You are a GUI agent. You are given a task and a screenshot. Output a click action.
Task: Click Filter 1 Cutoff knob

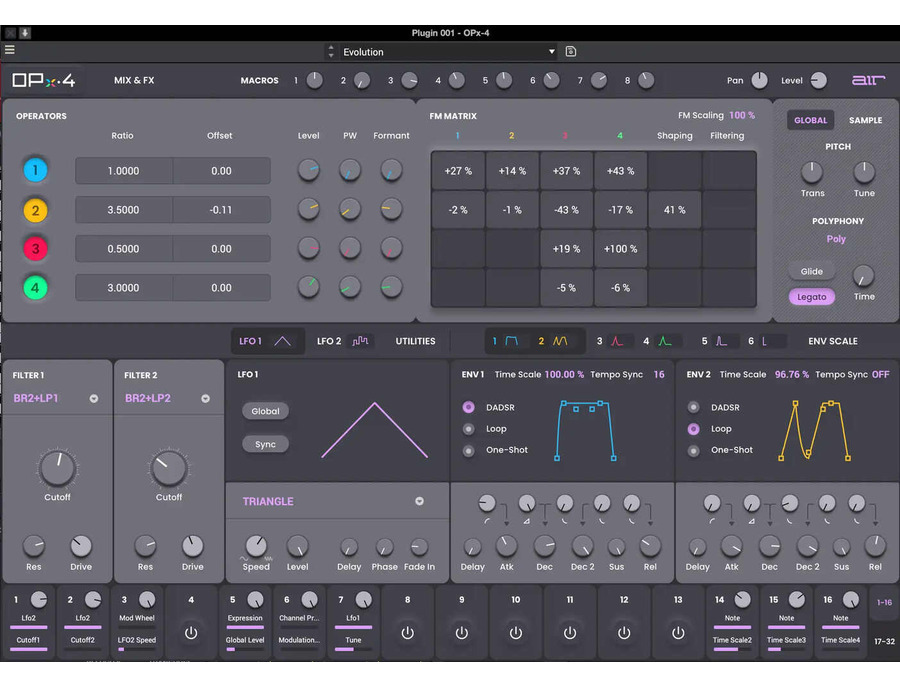57,468
